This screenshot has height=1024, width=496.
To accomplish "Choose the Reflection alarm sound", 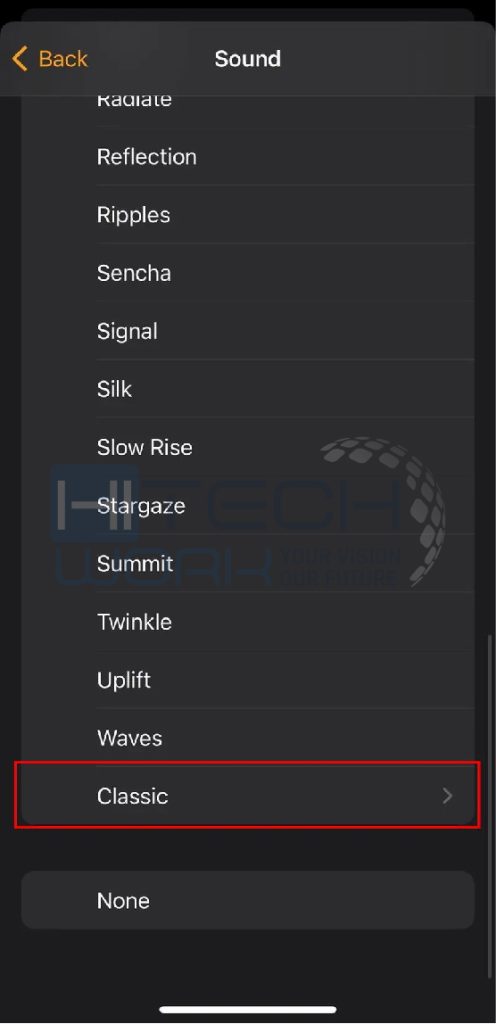I will click(x=247, y=157).
